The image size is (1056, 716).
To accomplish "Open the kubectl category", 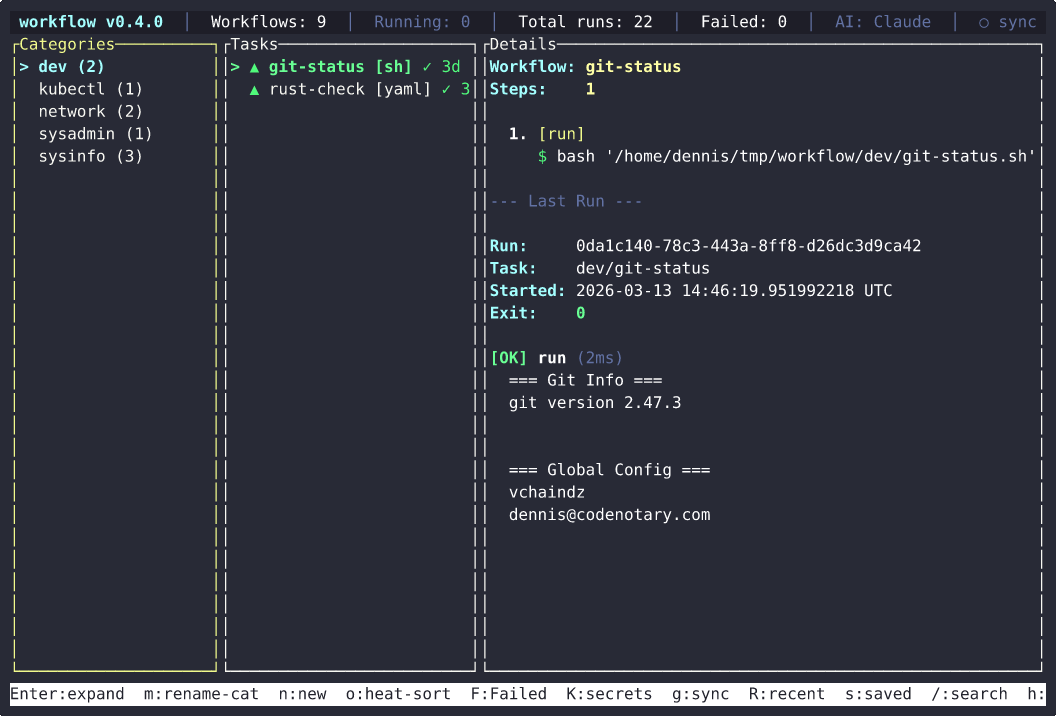I will click(x=90, y=89).
